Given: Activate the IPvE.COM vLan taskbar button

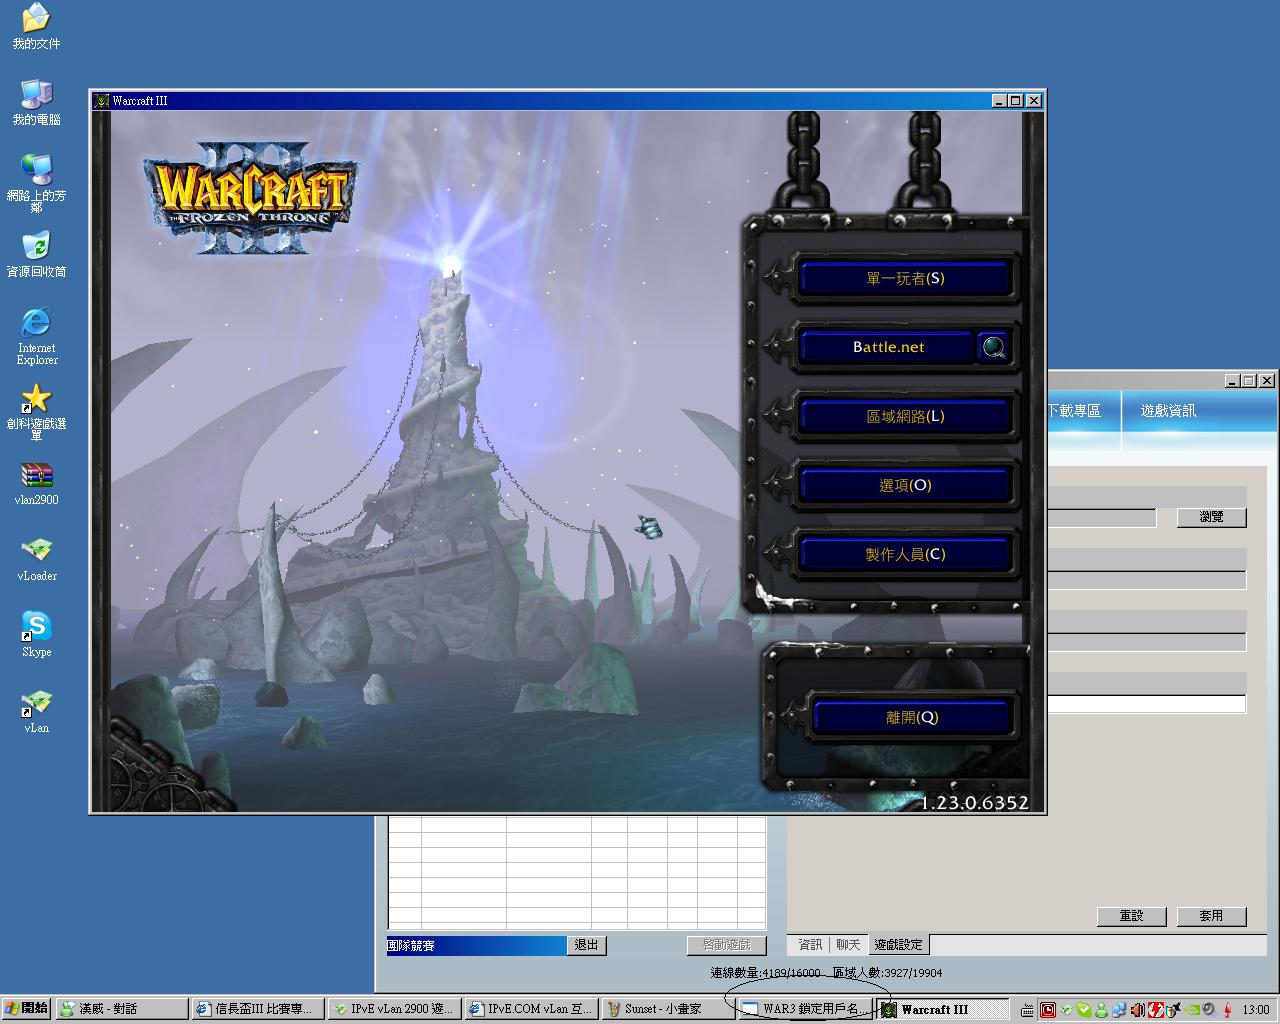Looking at the screenshot, I should click(x=532, y=1009).
